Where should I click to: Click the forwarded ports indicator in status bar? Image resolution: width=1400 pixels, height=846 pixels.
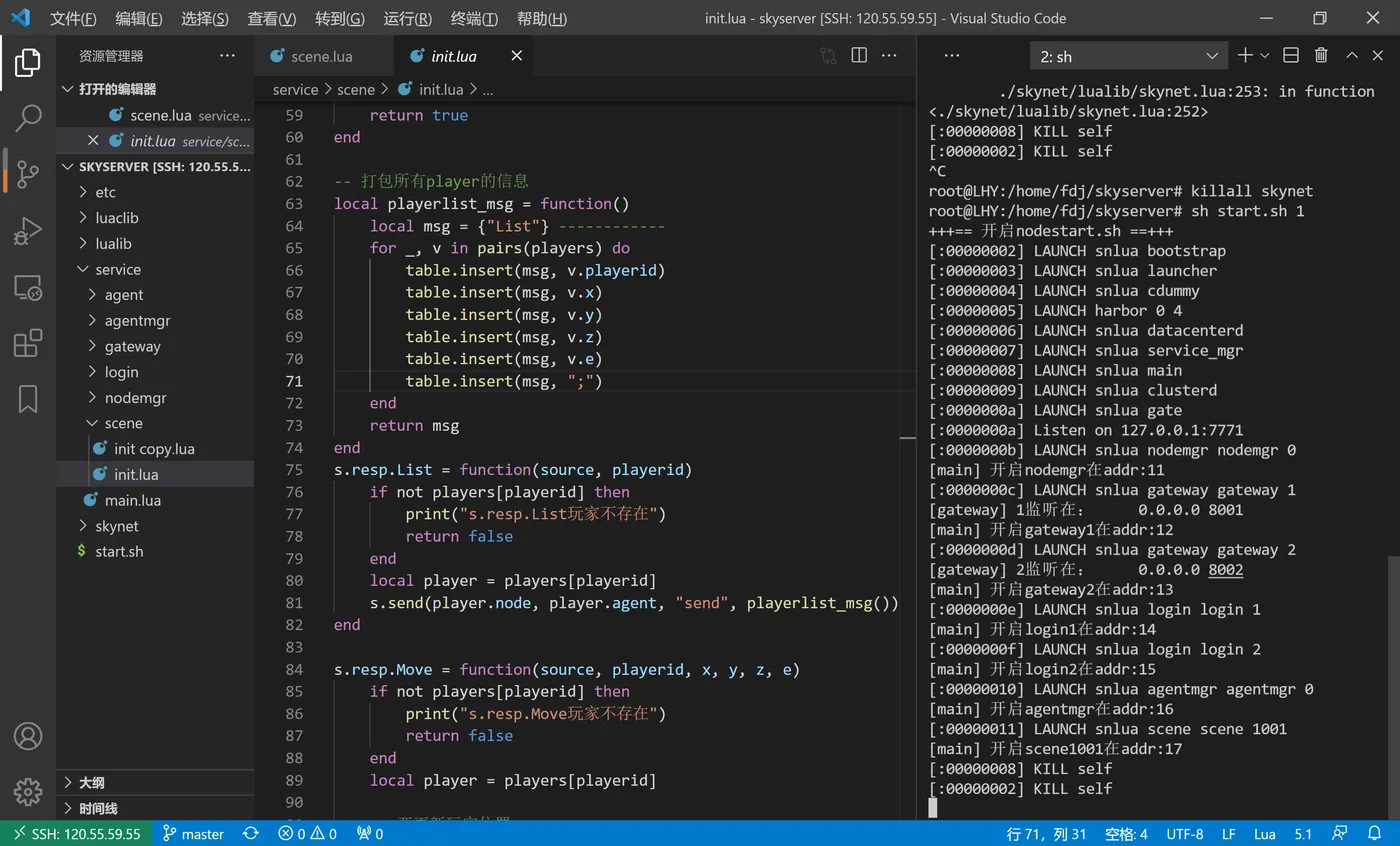click(370, 833)
